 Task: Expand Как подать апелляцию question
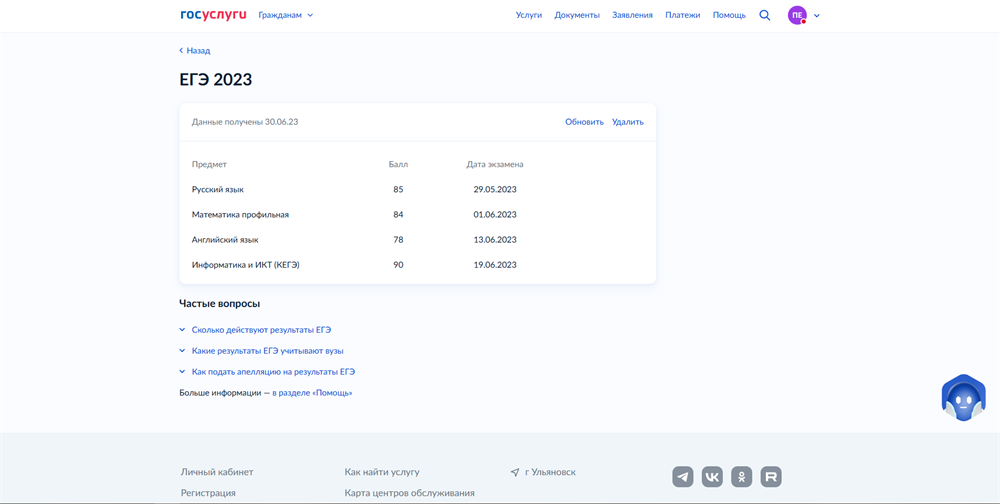267,371
